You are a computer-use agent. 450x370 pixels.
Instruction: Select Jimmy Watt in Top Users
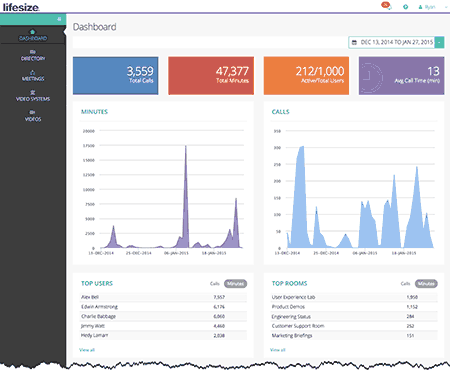163,326
